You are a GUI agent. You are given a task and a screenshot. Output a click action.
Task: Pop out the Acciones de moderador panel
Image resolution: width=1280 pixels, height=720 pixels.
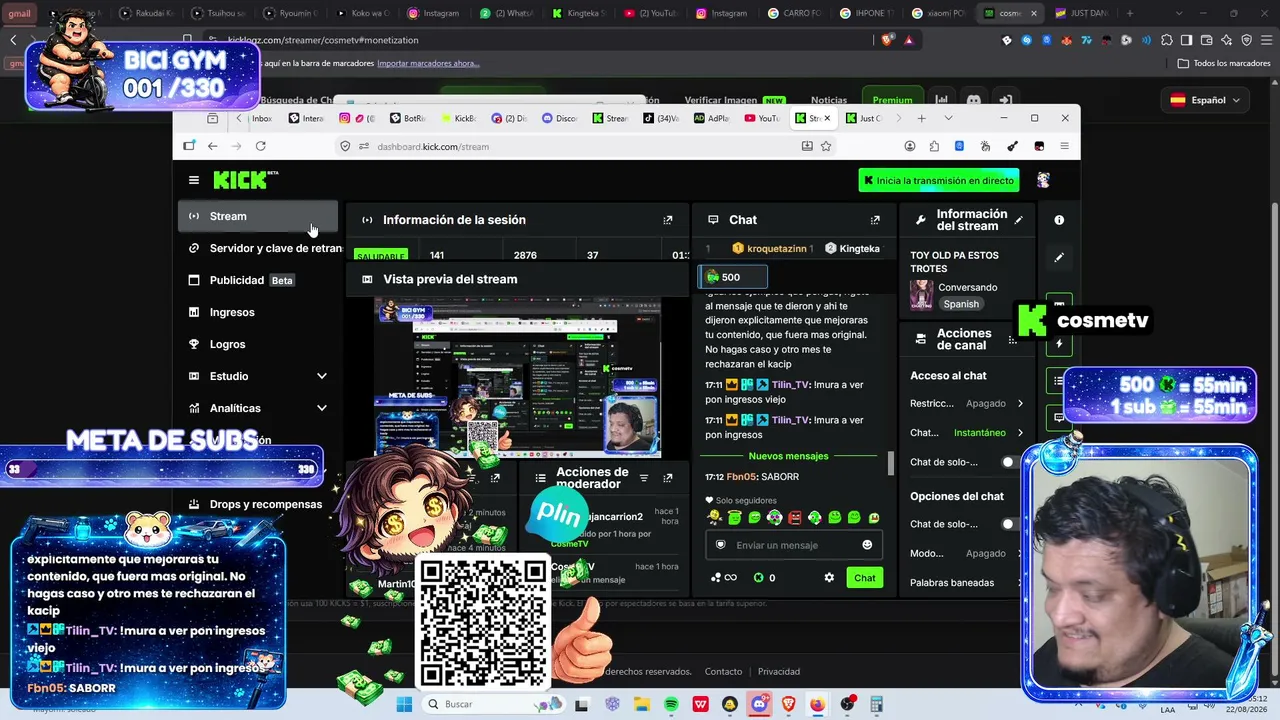point(668,478)
